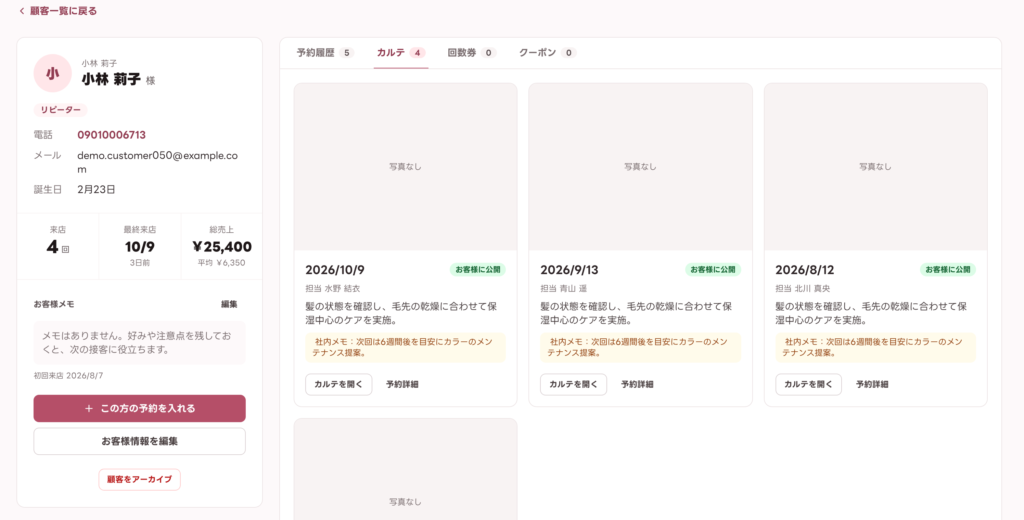Edit customer memo via 編集
The width and height of the screenshot is (1024, 520).
229,304
